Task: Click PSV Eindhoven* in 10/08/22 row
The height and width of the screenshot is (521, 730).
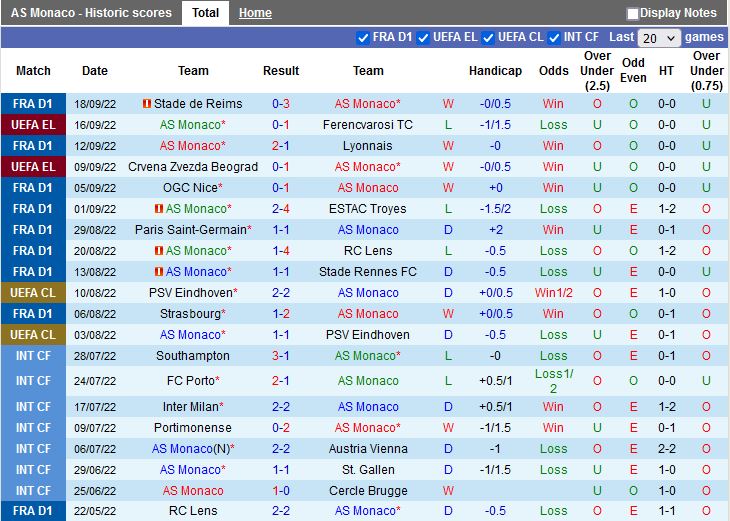Action: pos(193,292)
